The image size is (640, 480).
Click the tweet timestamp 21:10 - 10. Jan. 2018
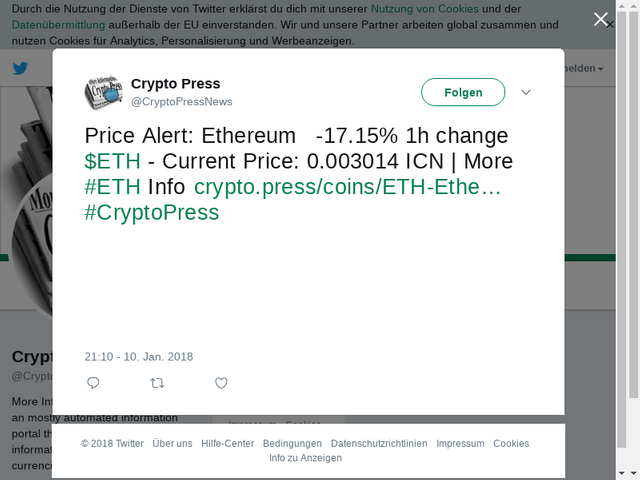(x=139, y=357)
